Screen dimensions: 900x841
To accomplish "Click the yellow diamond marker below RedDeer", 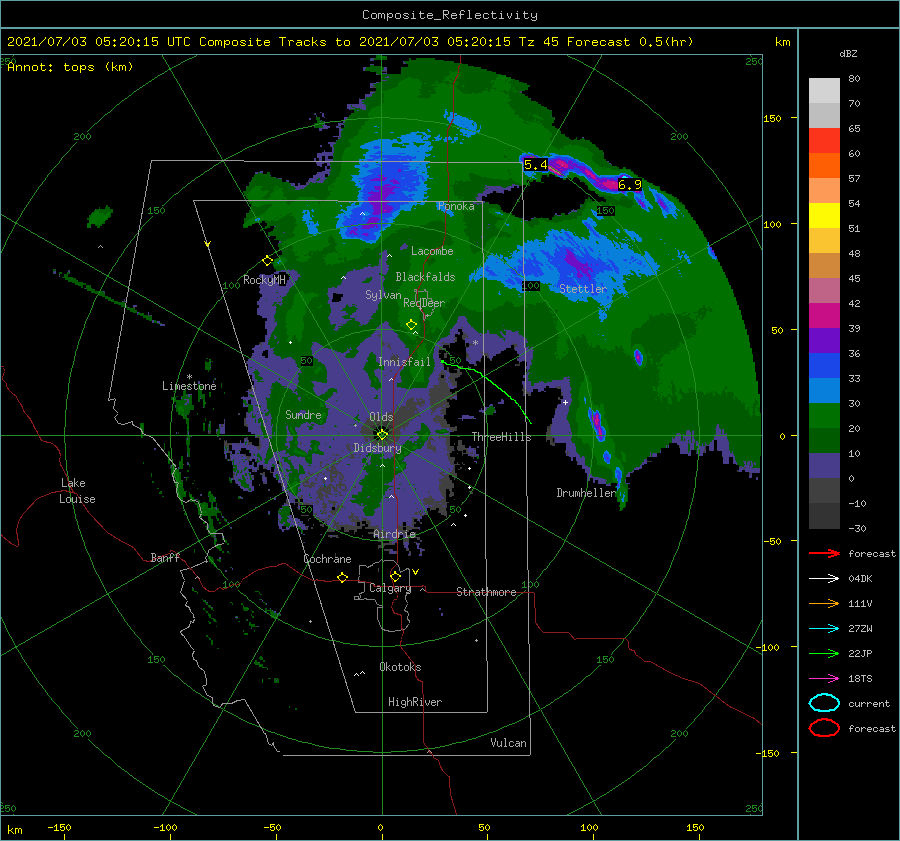I will coord(412,324).
